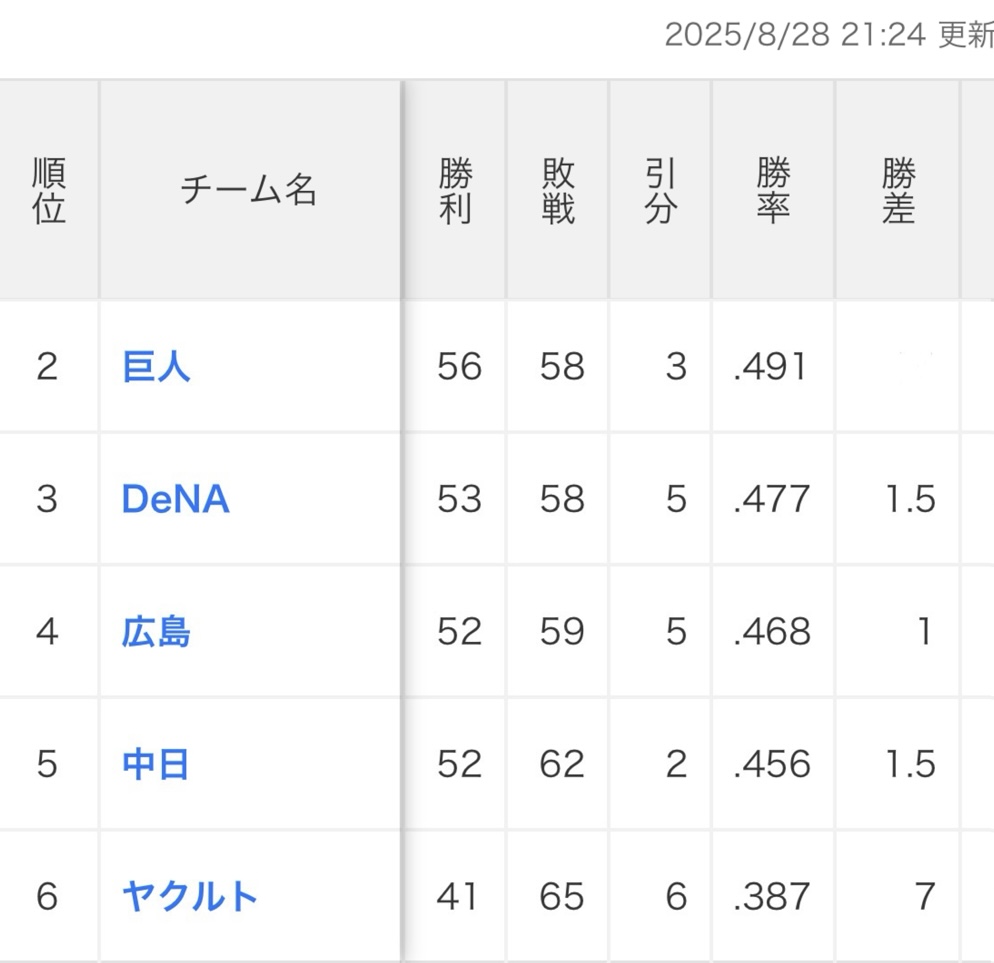
Task: Click the 2025/8/28 21:24 更新 timestamp
Action: (x=828, y=36)
